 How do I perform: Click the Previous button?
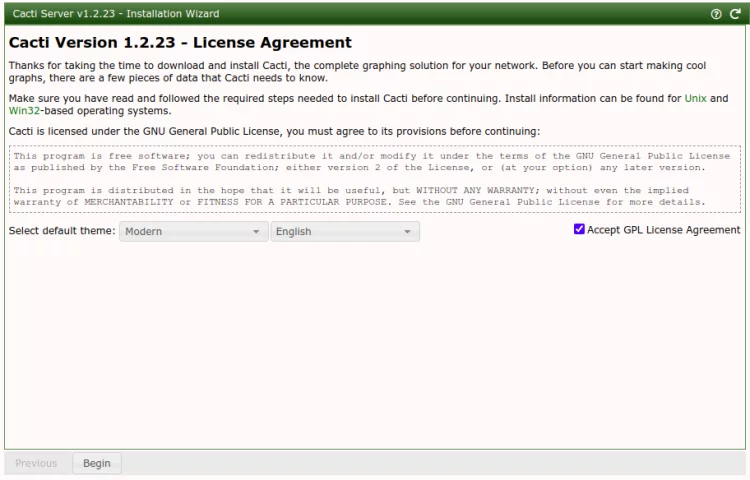(36, 463)
